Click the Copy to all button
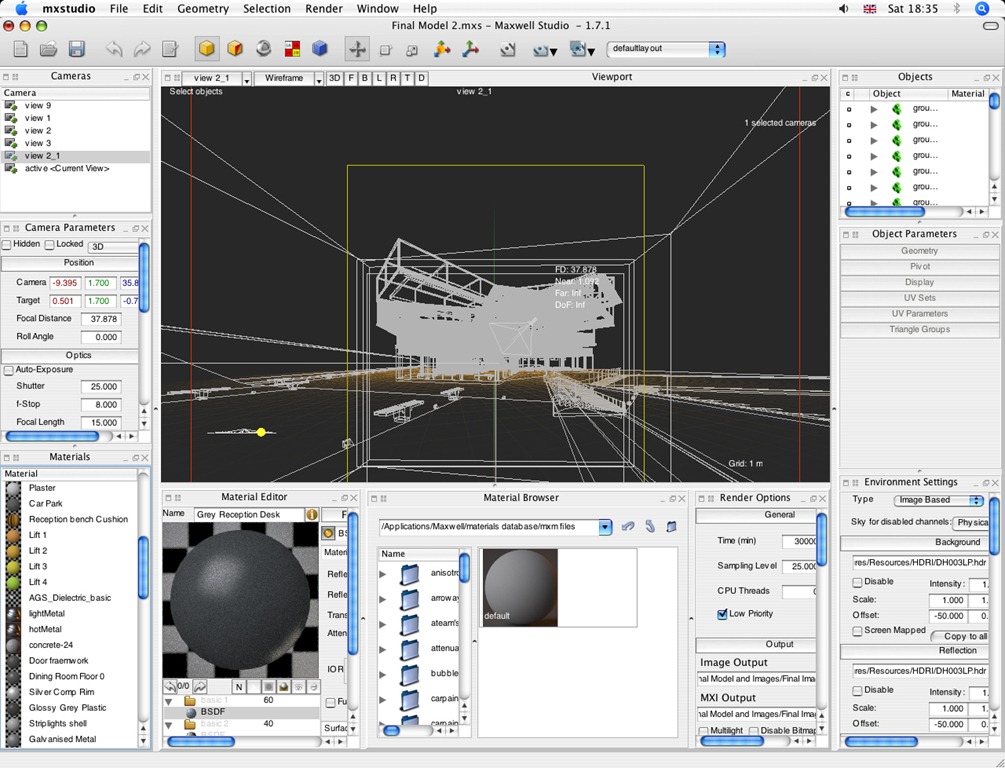The height and width of the screenshot is (768, 1005). pos(960,636)
